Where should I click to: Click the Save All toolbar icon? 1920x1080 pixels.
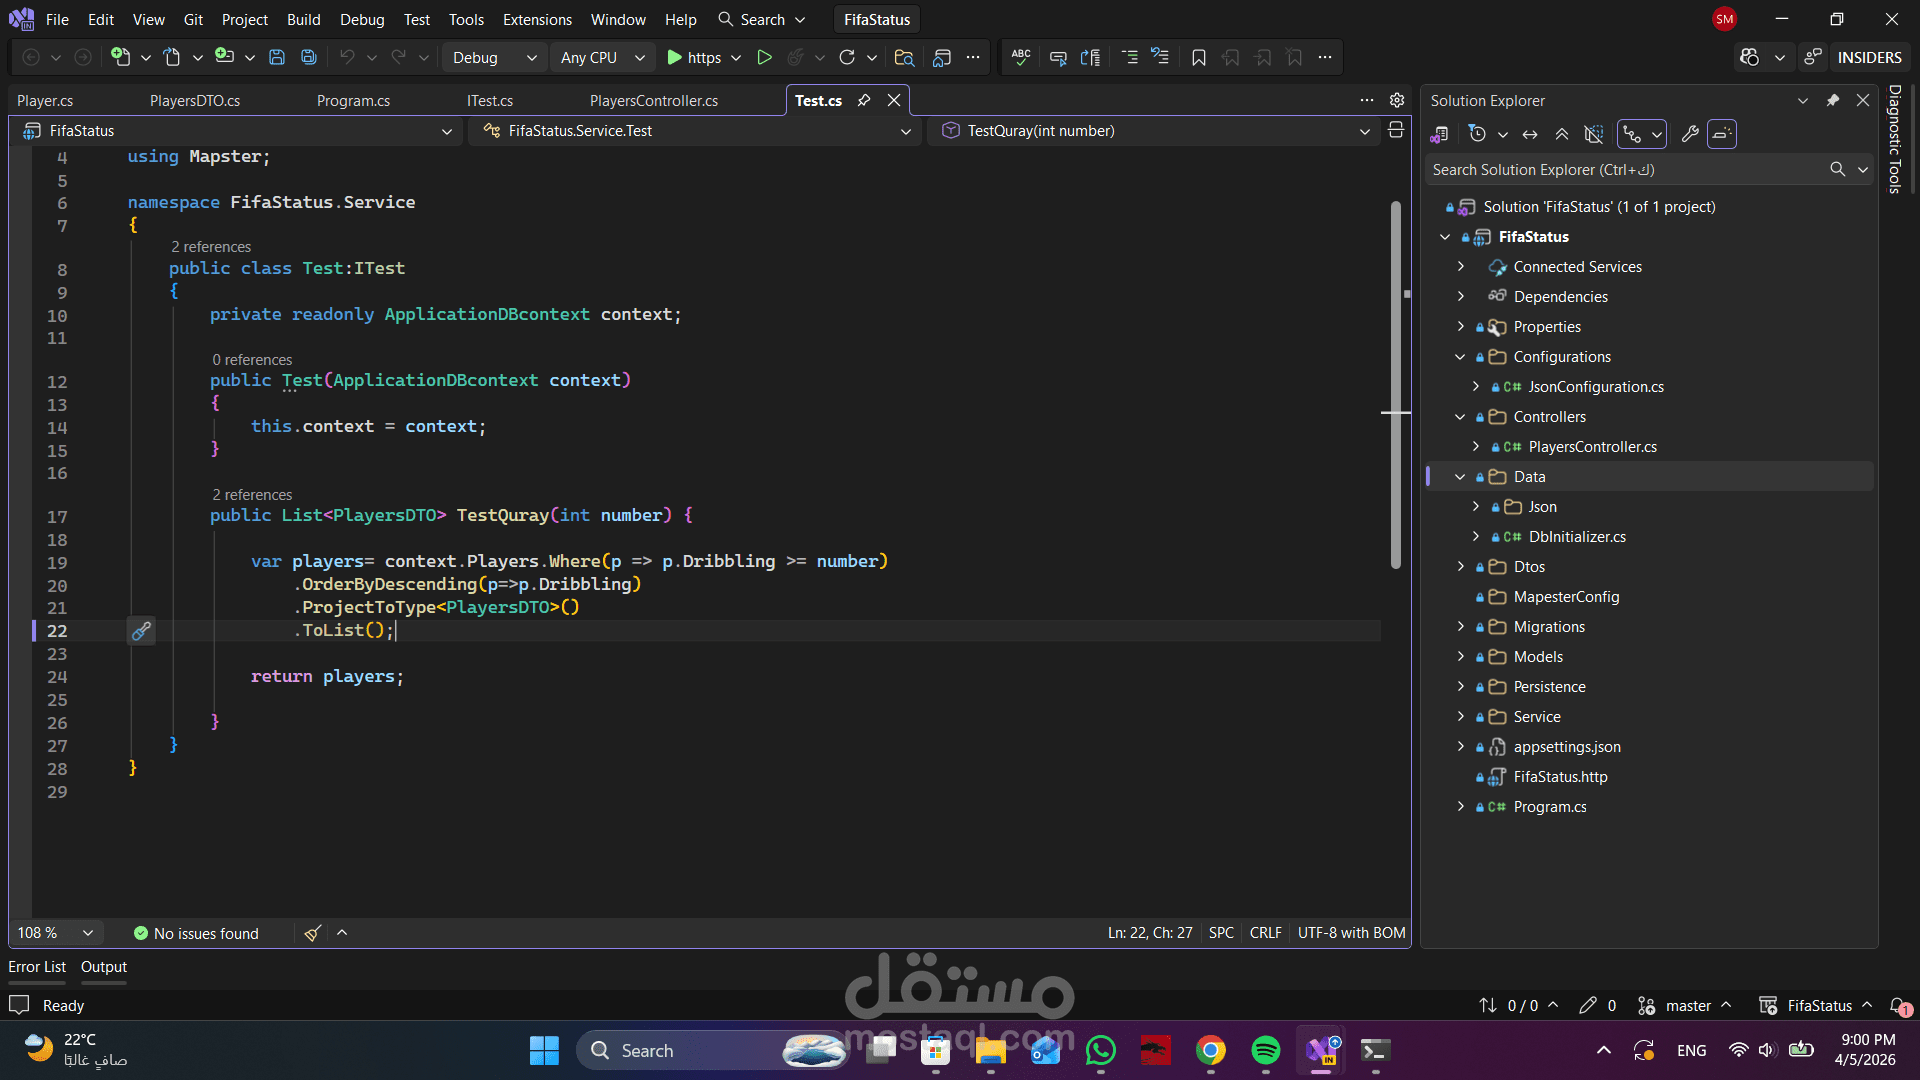click(309, 58)
